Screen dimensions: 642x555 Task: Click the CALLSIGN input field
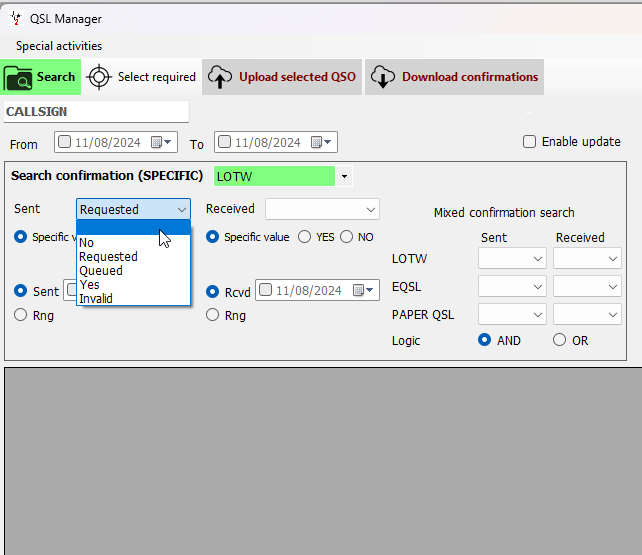[96, 112]
